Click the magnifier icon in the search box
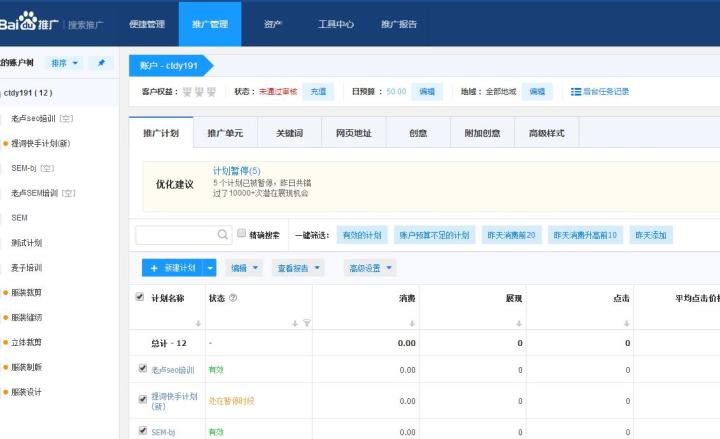Viewport: 720px width, 439px height. [223, 235]
